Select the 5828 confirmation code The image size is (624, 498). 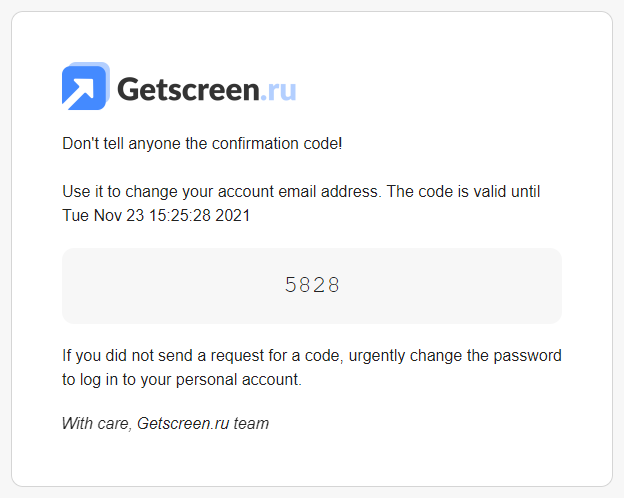pyautogui.click(x=312, y=285)
